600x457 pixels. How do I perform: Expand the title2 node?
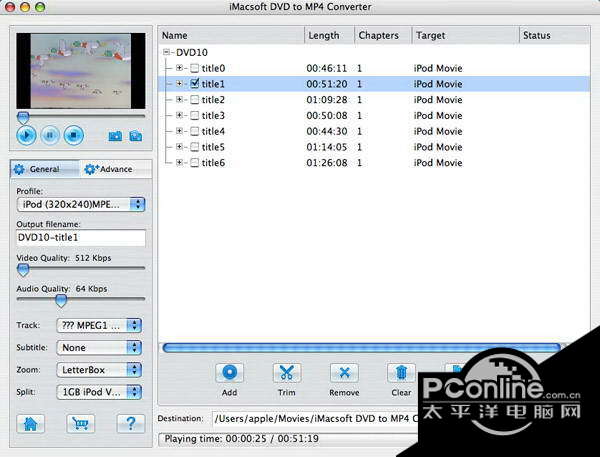click(179, 100)
